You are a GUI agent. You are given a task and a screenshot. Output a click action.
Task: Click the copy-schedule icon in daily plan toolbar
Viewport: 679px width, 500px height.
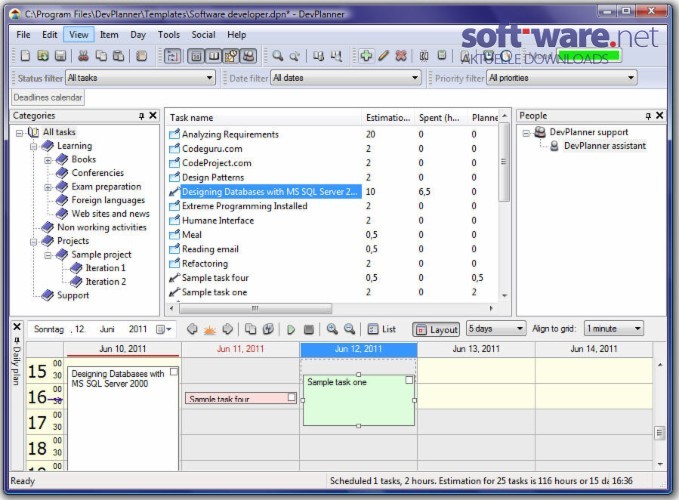click(250, 329)
